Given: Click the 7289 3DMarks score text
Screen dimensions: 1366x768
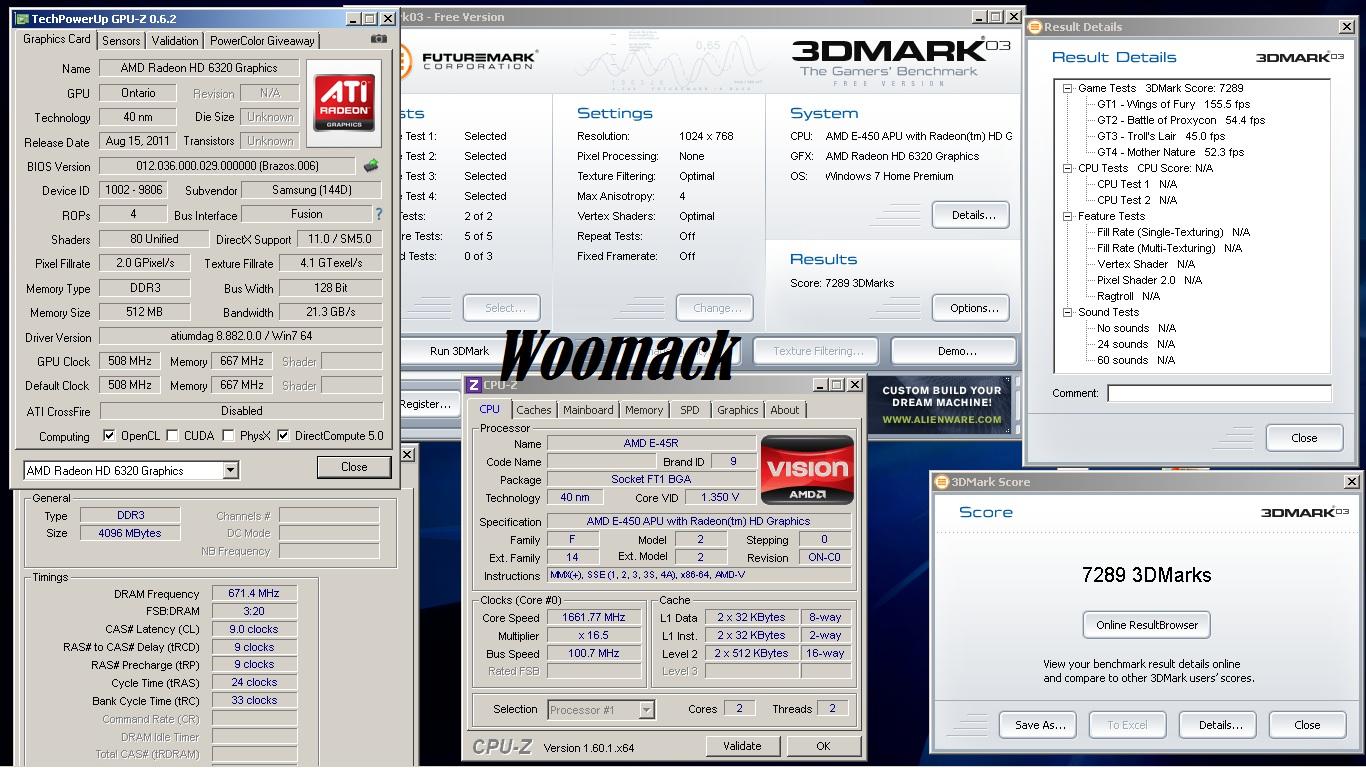Looking at the screenshot, I should click(x=1146, y=575).
